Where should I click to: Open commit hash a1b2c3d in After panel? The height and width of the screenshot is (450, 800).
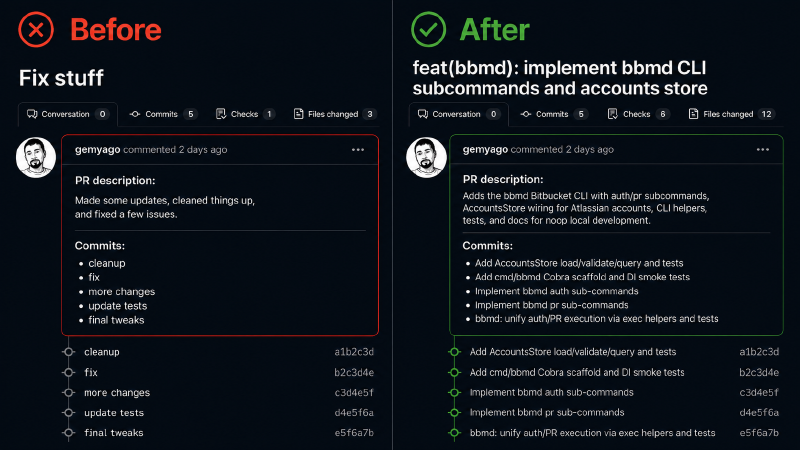[759, 352]
